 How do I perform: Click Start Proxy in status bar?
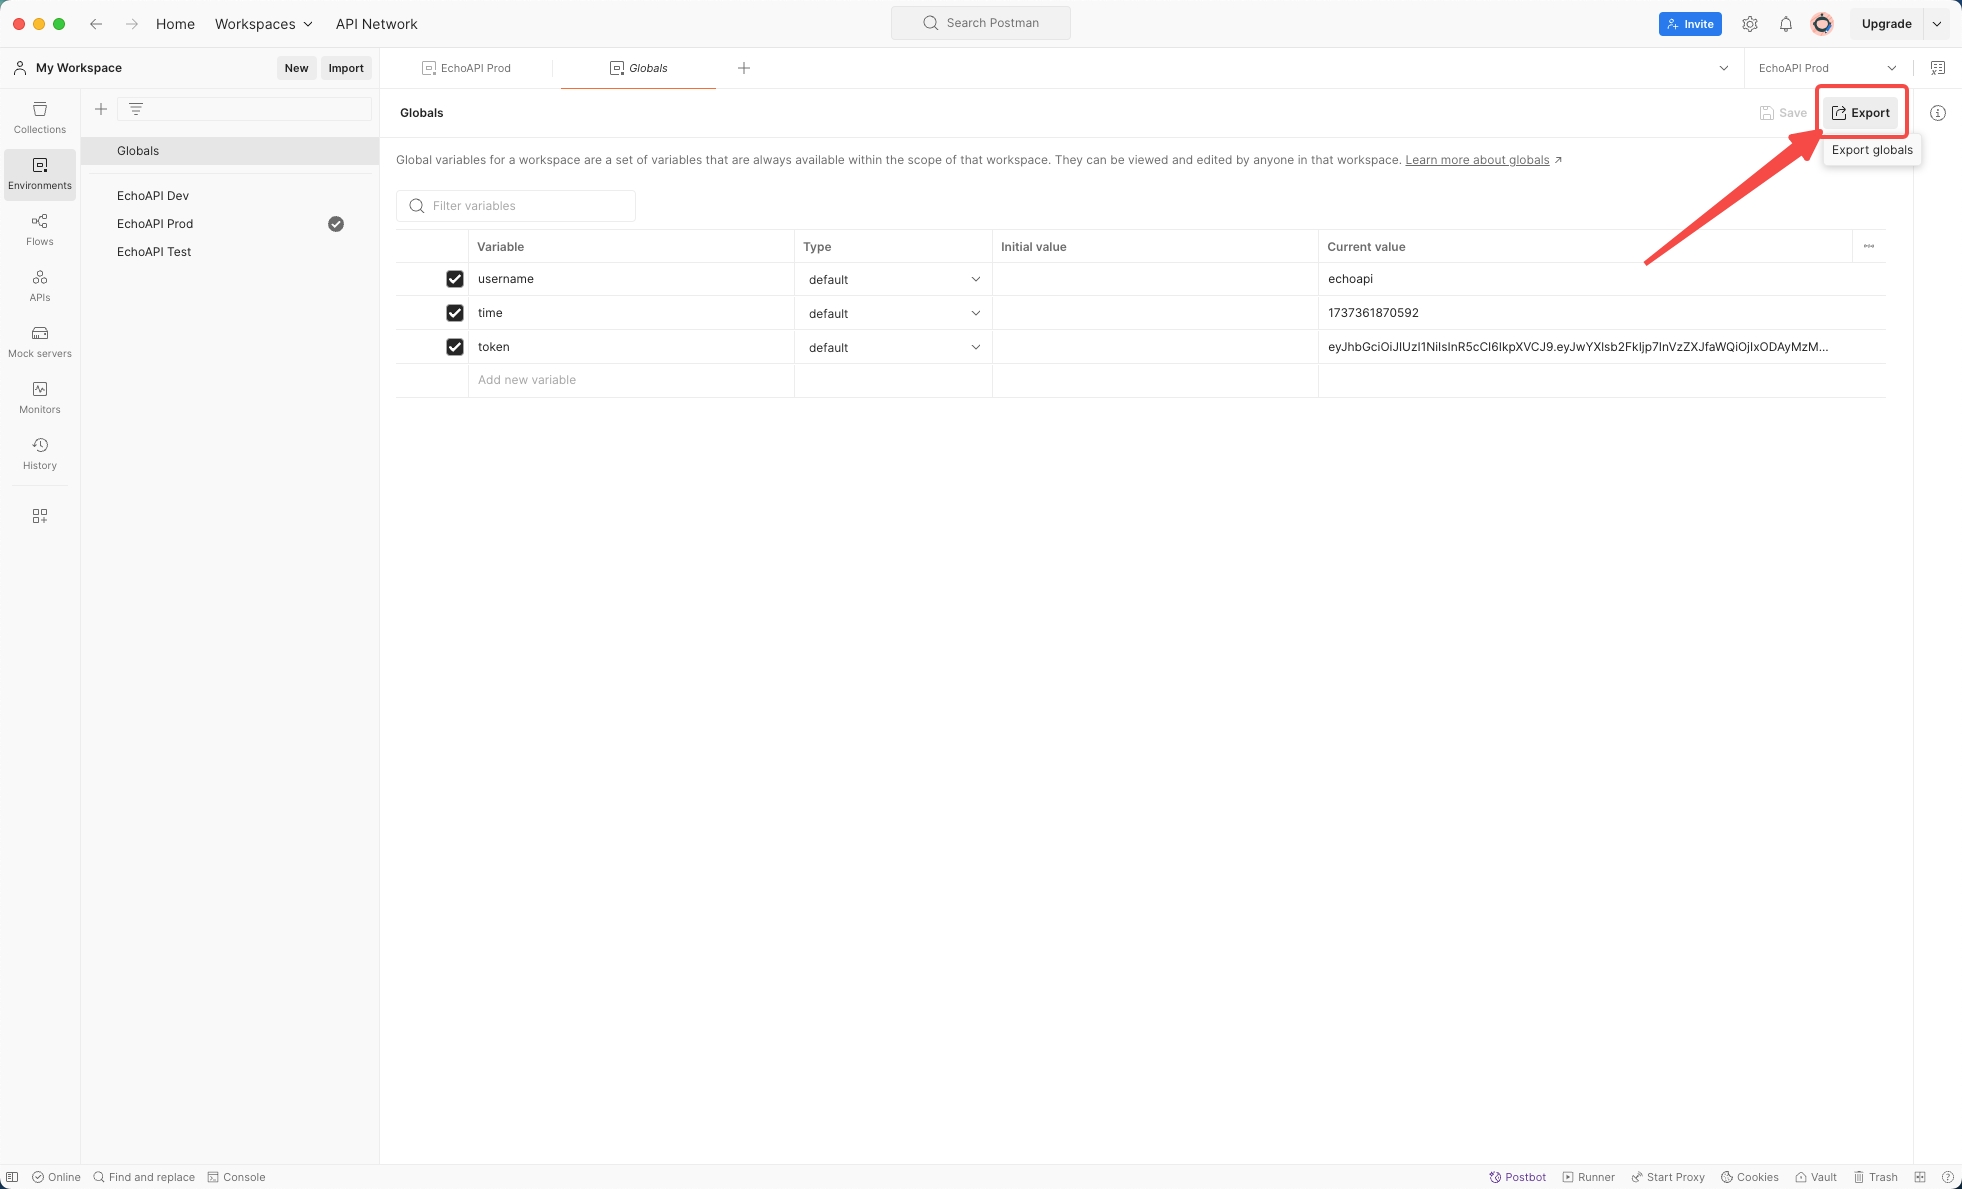(x=1668, y=1177)
